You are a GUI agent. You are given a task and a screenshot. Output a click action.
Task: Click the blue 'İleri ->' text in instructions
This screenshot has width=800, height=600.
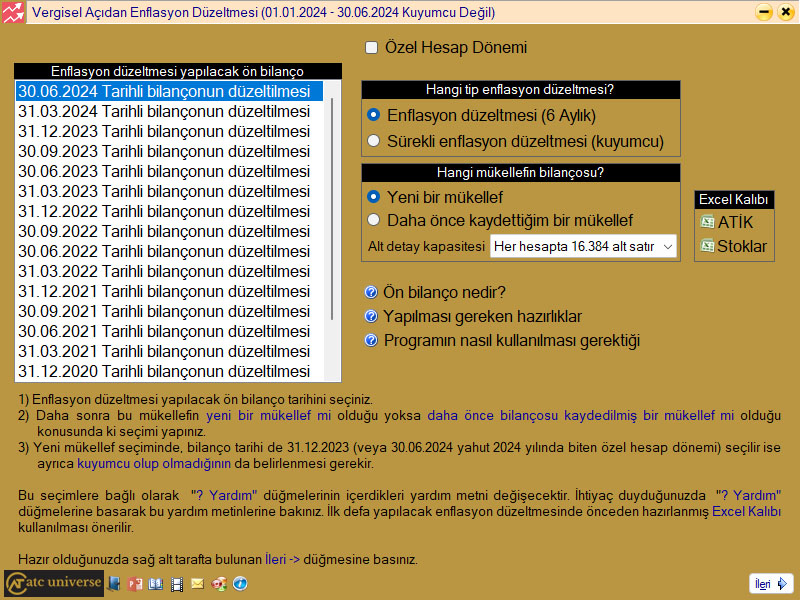pos(282,559)
